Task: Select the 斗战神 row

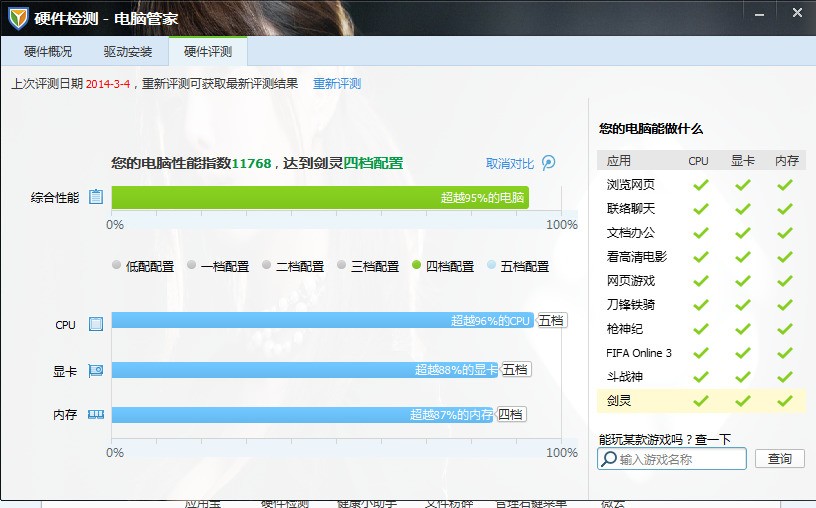Action: 701,376
